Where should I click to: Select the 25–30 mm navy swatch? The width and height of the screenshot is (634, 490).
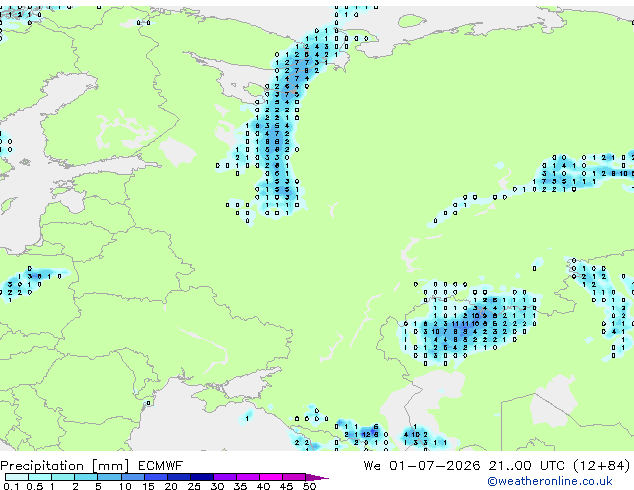[x=201, y=477]
